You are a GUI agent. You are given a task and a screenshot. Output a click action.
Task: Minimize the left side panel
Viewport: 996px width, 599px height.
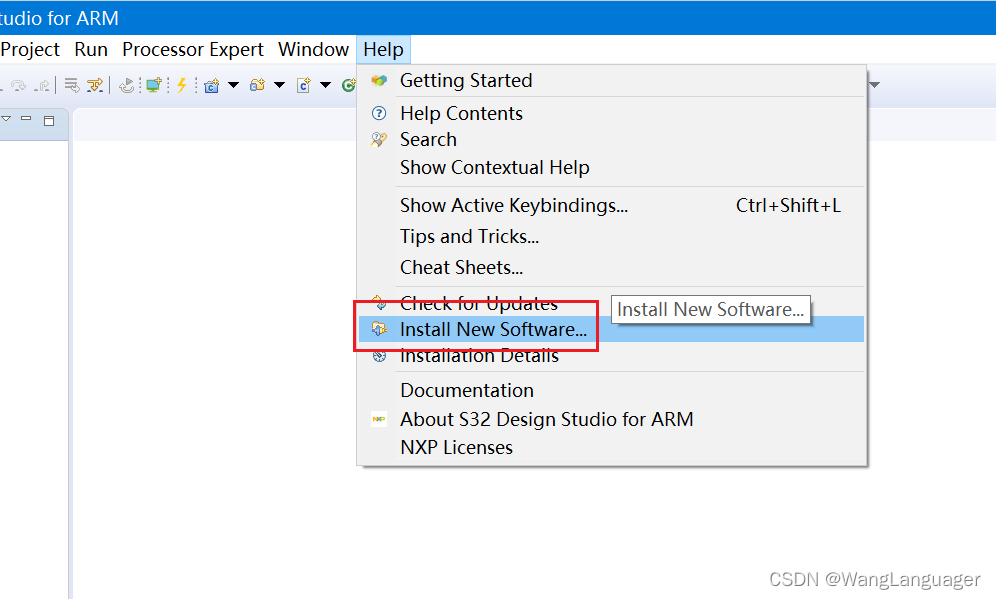tap(26, 118)
